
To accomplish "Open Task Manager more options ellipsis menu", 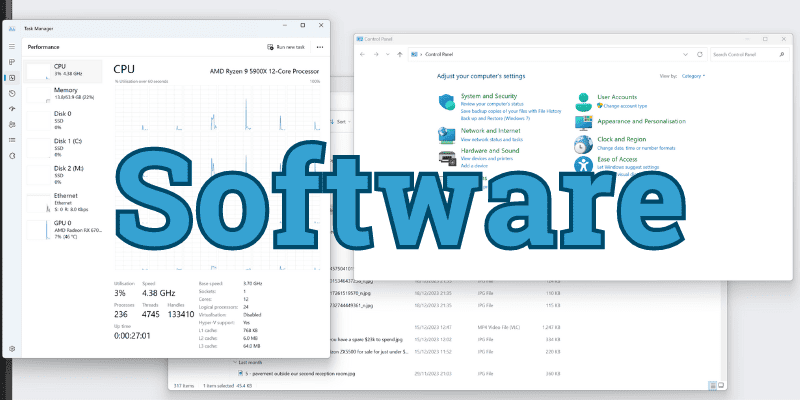I will (320, 47).
